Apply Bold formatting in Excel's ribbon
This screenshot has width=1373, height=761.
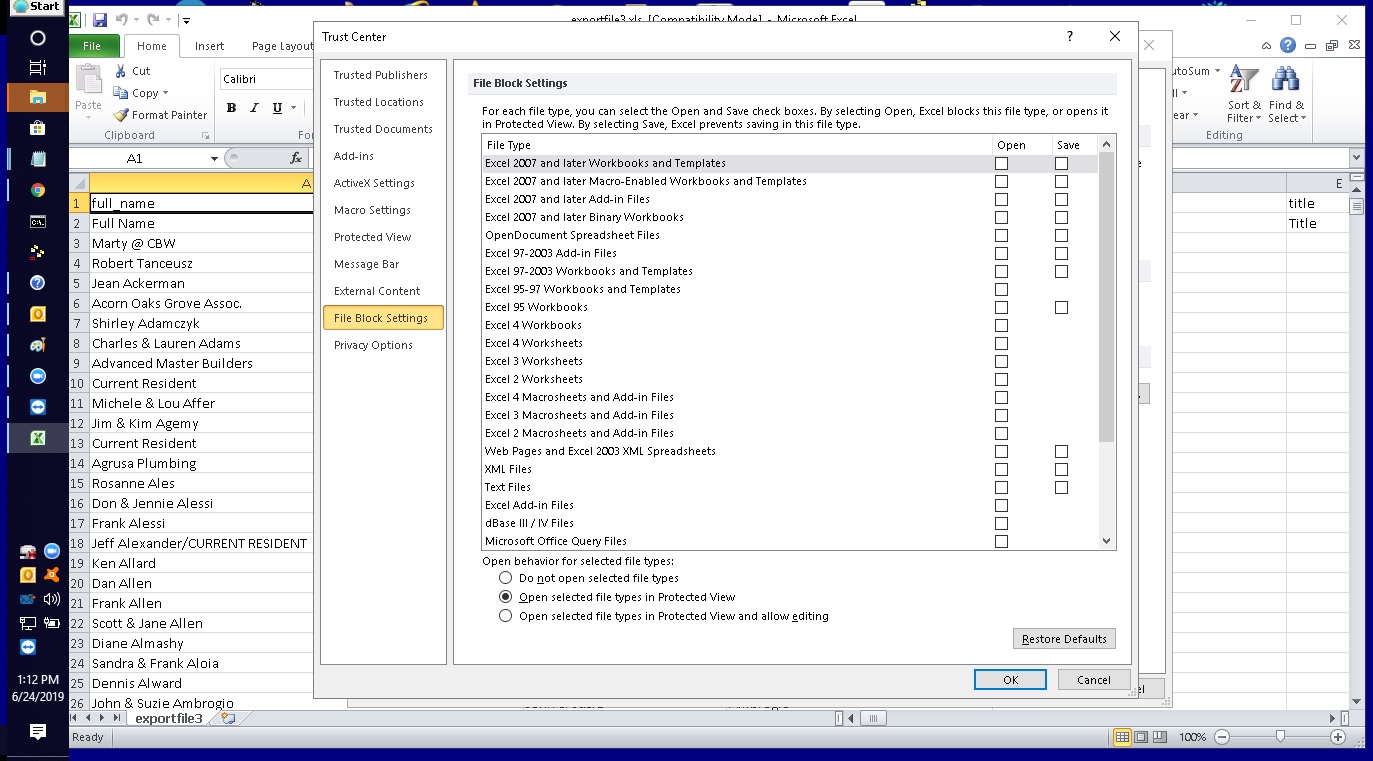point(231,108)
